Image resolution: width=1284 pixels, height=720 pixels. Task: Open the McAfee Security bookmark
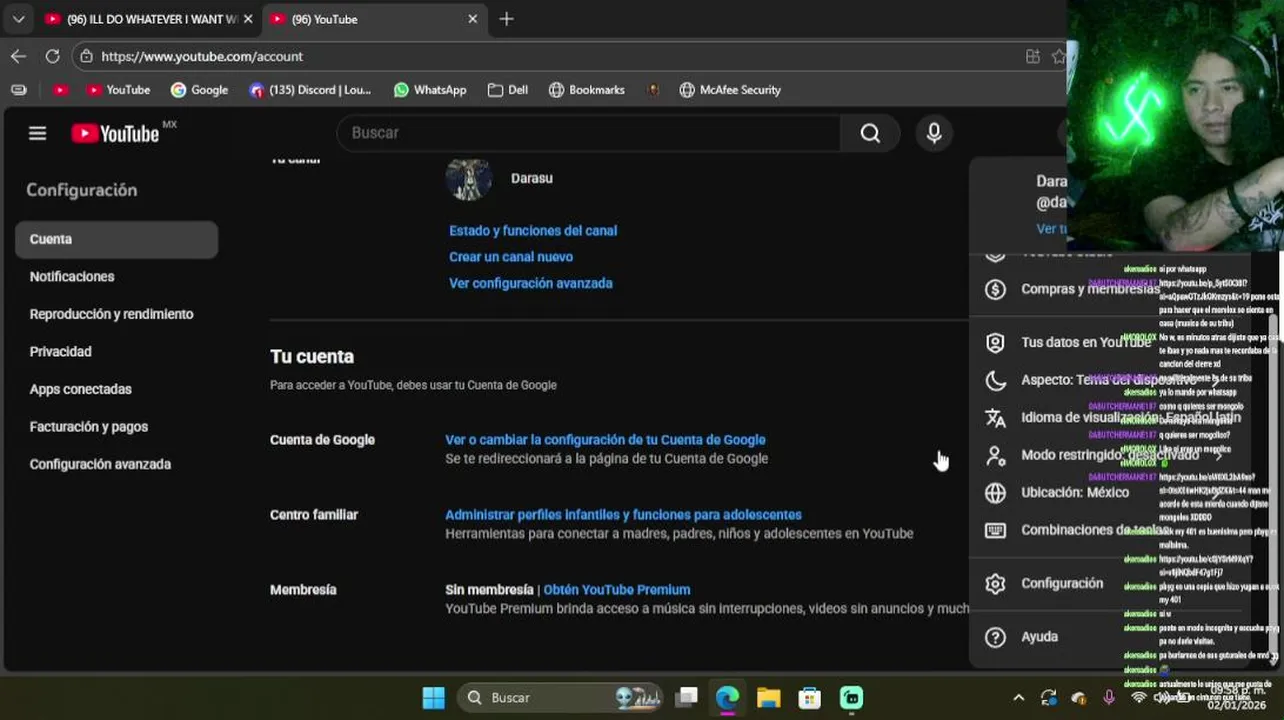coord(730,90)
